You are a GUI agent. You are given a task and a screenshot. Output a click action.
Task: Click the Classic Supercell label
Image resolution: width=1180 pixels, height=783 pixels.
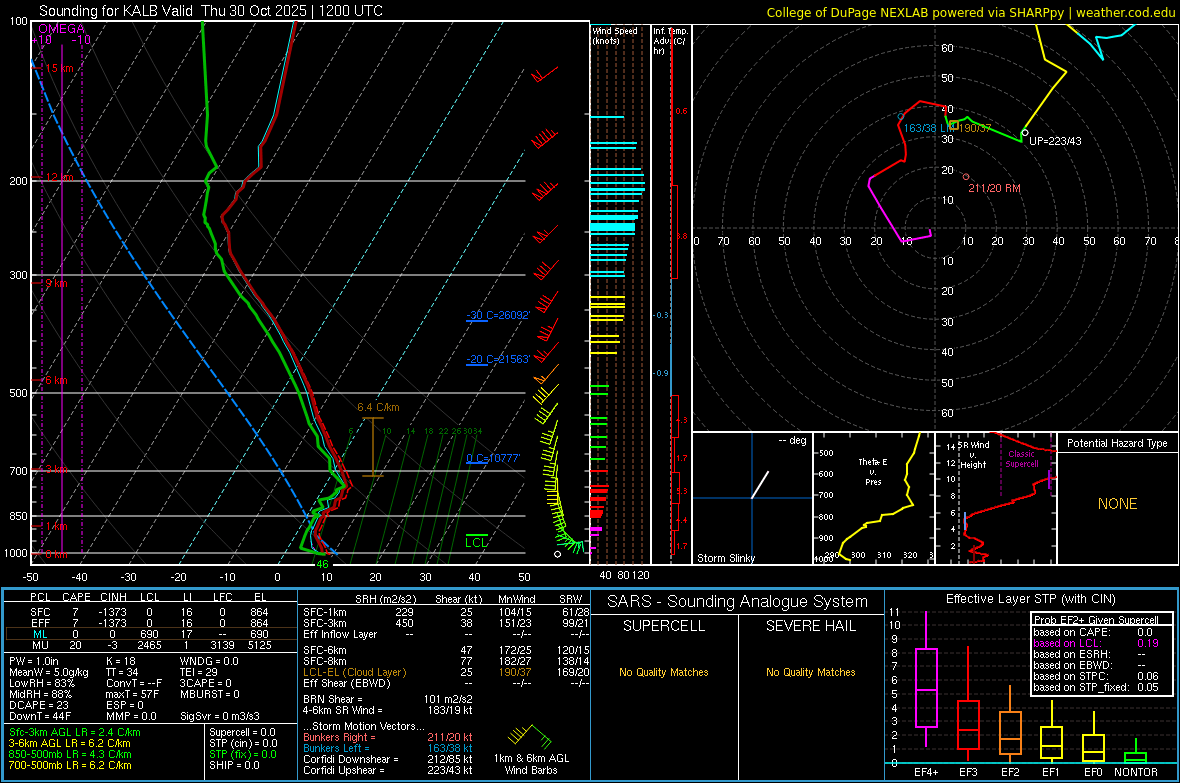click(x=1021, y=459)
